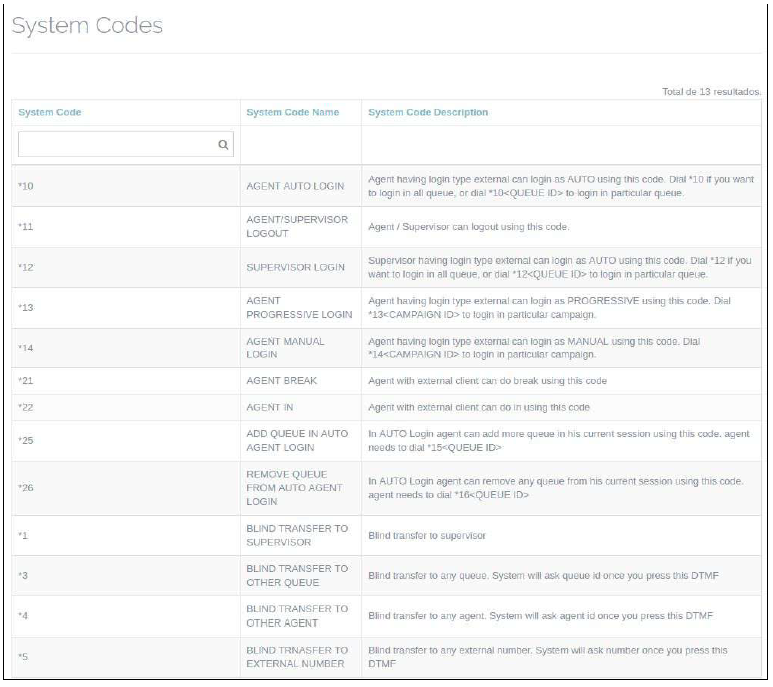Select the AGENT MANUAL LOGIN entry
The height and width of the screenshot is (687, 773).
(285, 348)
